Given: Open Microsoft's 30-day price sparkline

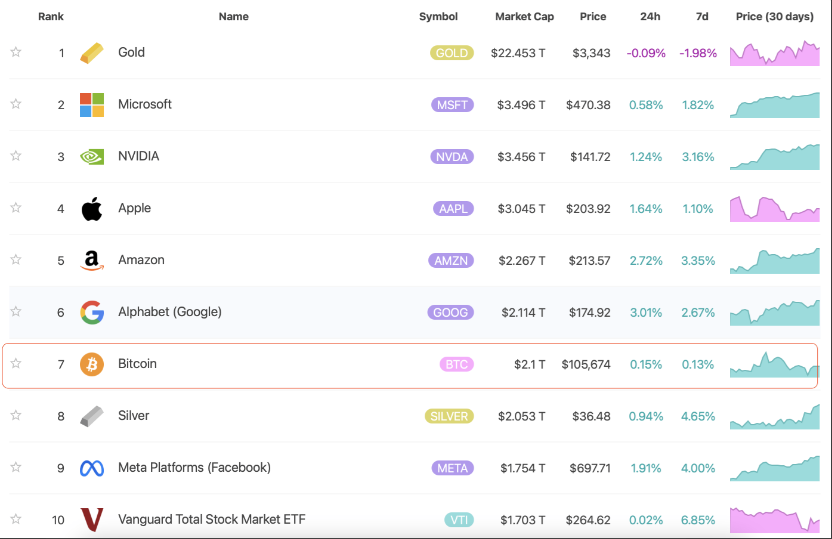Looking at the screenshot, I should point(775,105).
